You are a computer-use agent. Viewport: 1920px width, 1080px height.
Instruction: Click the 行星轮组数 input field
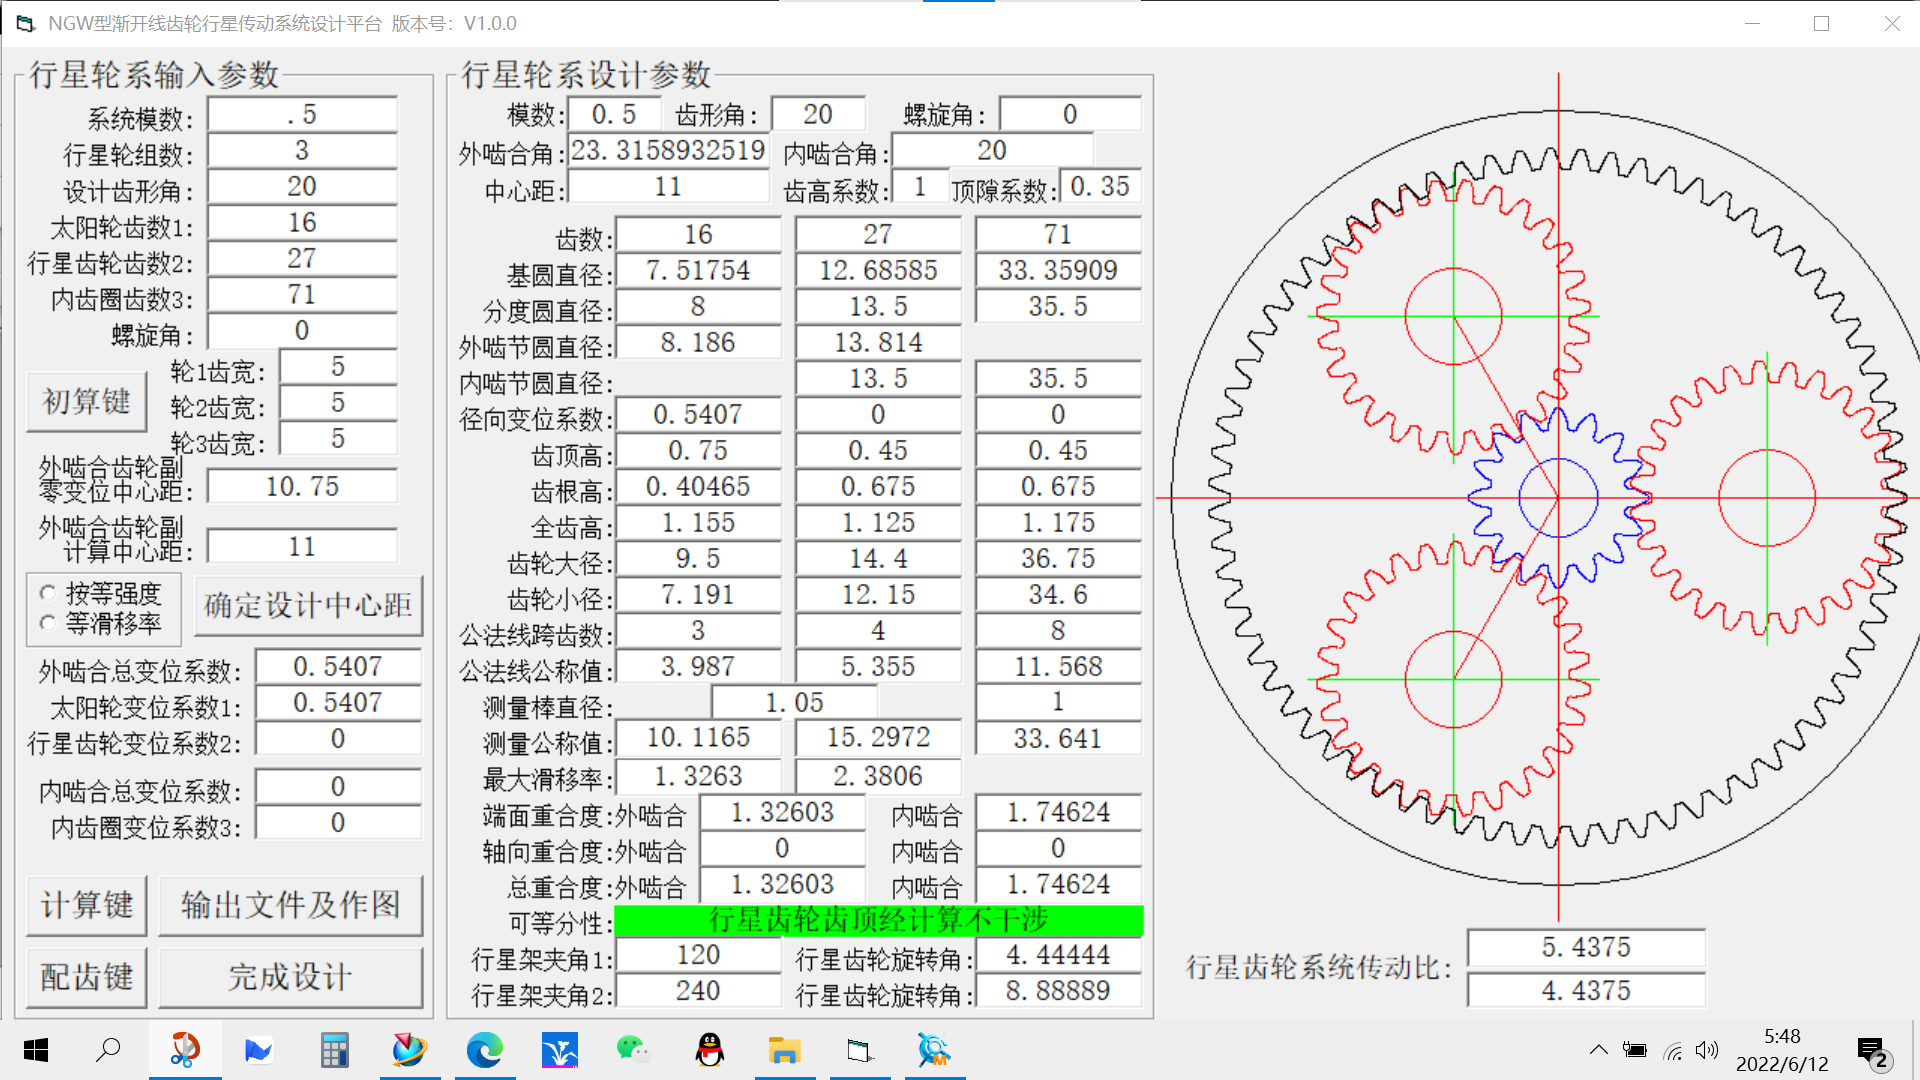302,151
